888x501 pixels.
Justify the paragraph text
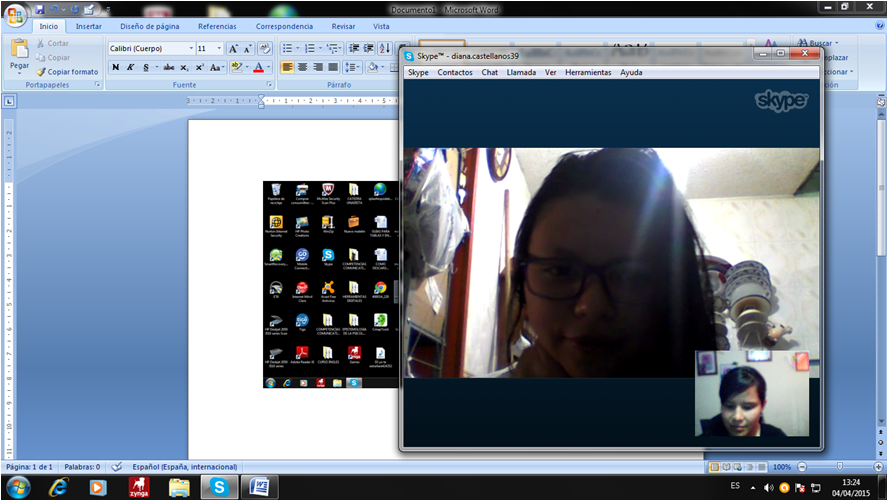(333, 67)
